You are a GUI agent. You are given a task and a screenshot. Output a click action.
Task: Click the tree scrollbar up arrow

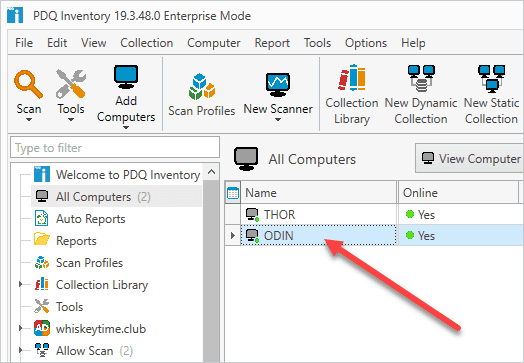pyautogui.click(x=211, y=172)
